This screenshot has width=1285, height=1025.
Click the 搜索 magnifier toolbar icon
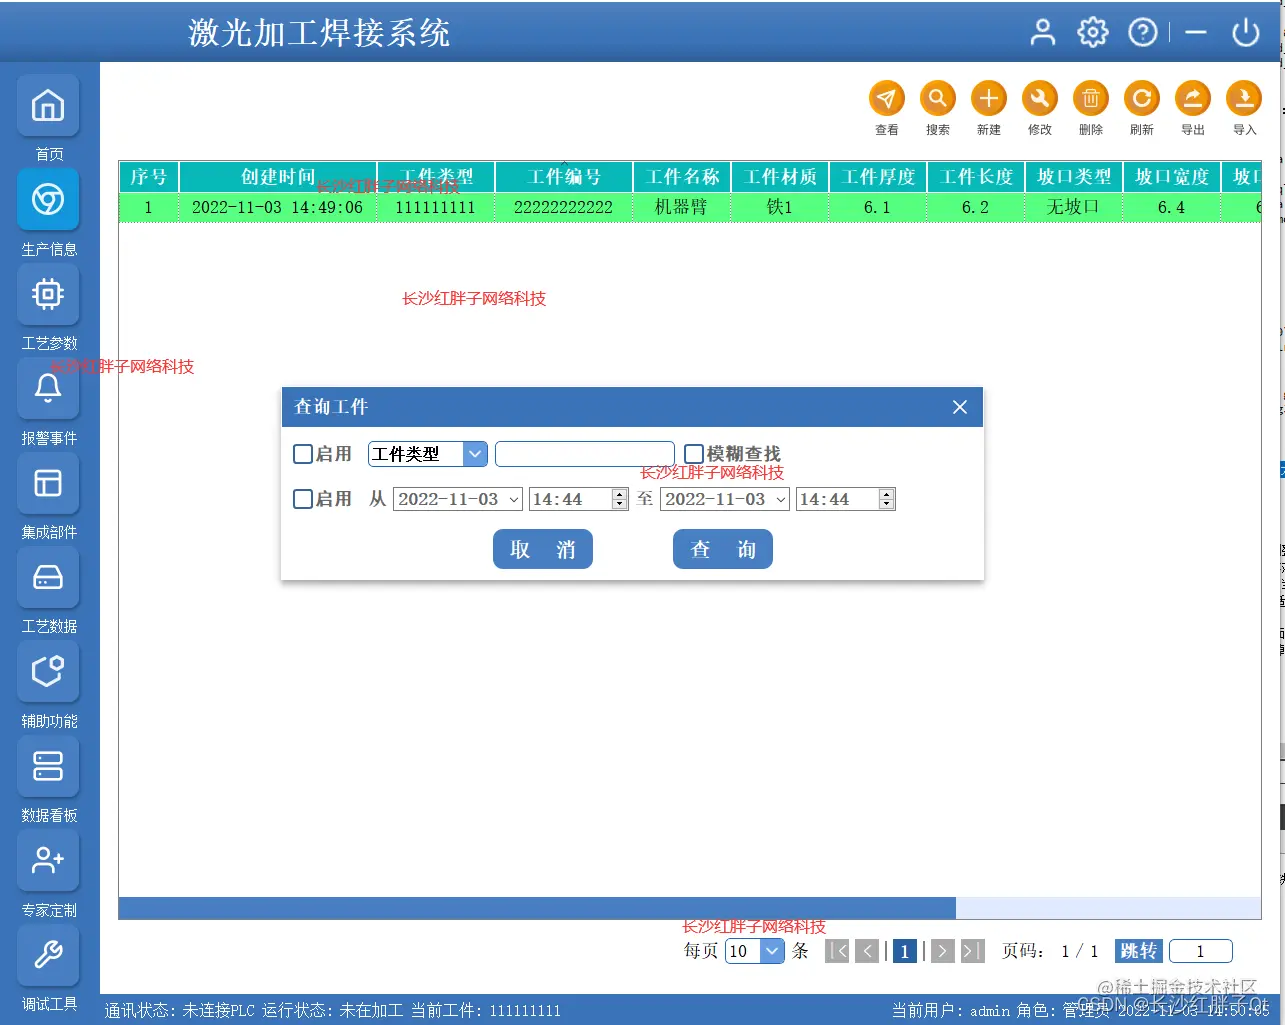pyautogui.click(x=938, y=99)
